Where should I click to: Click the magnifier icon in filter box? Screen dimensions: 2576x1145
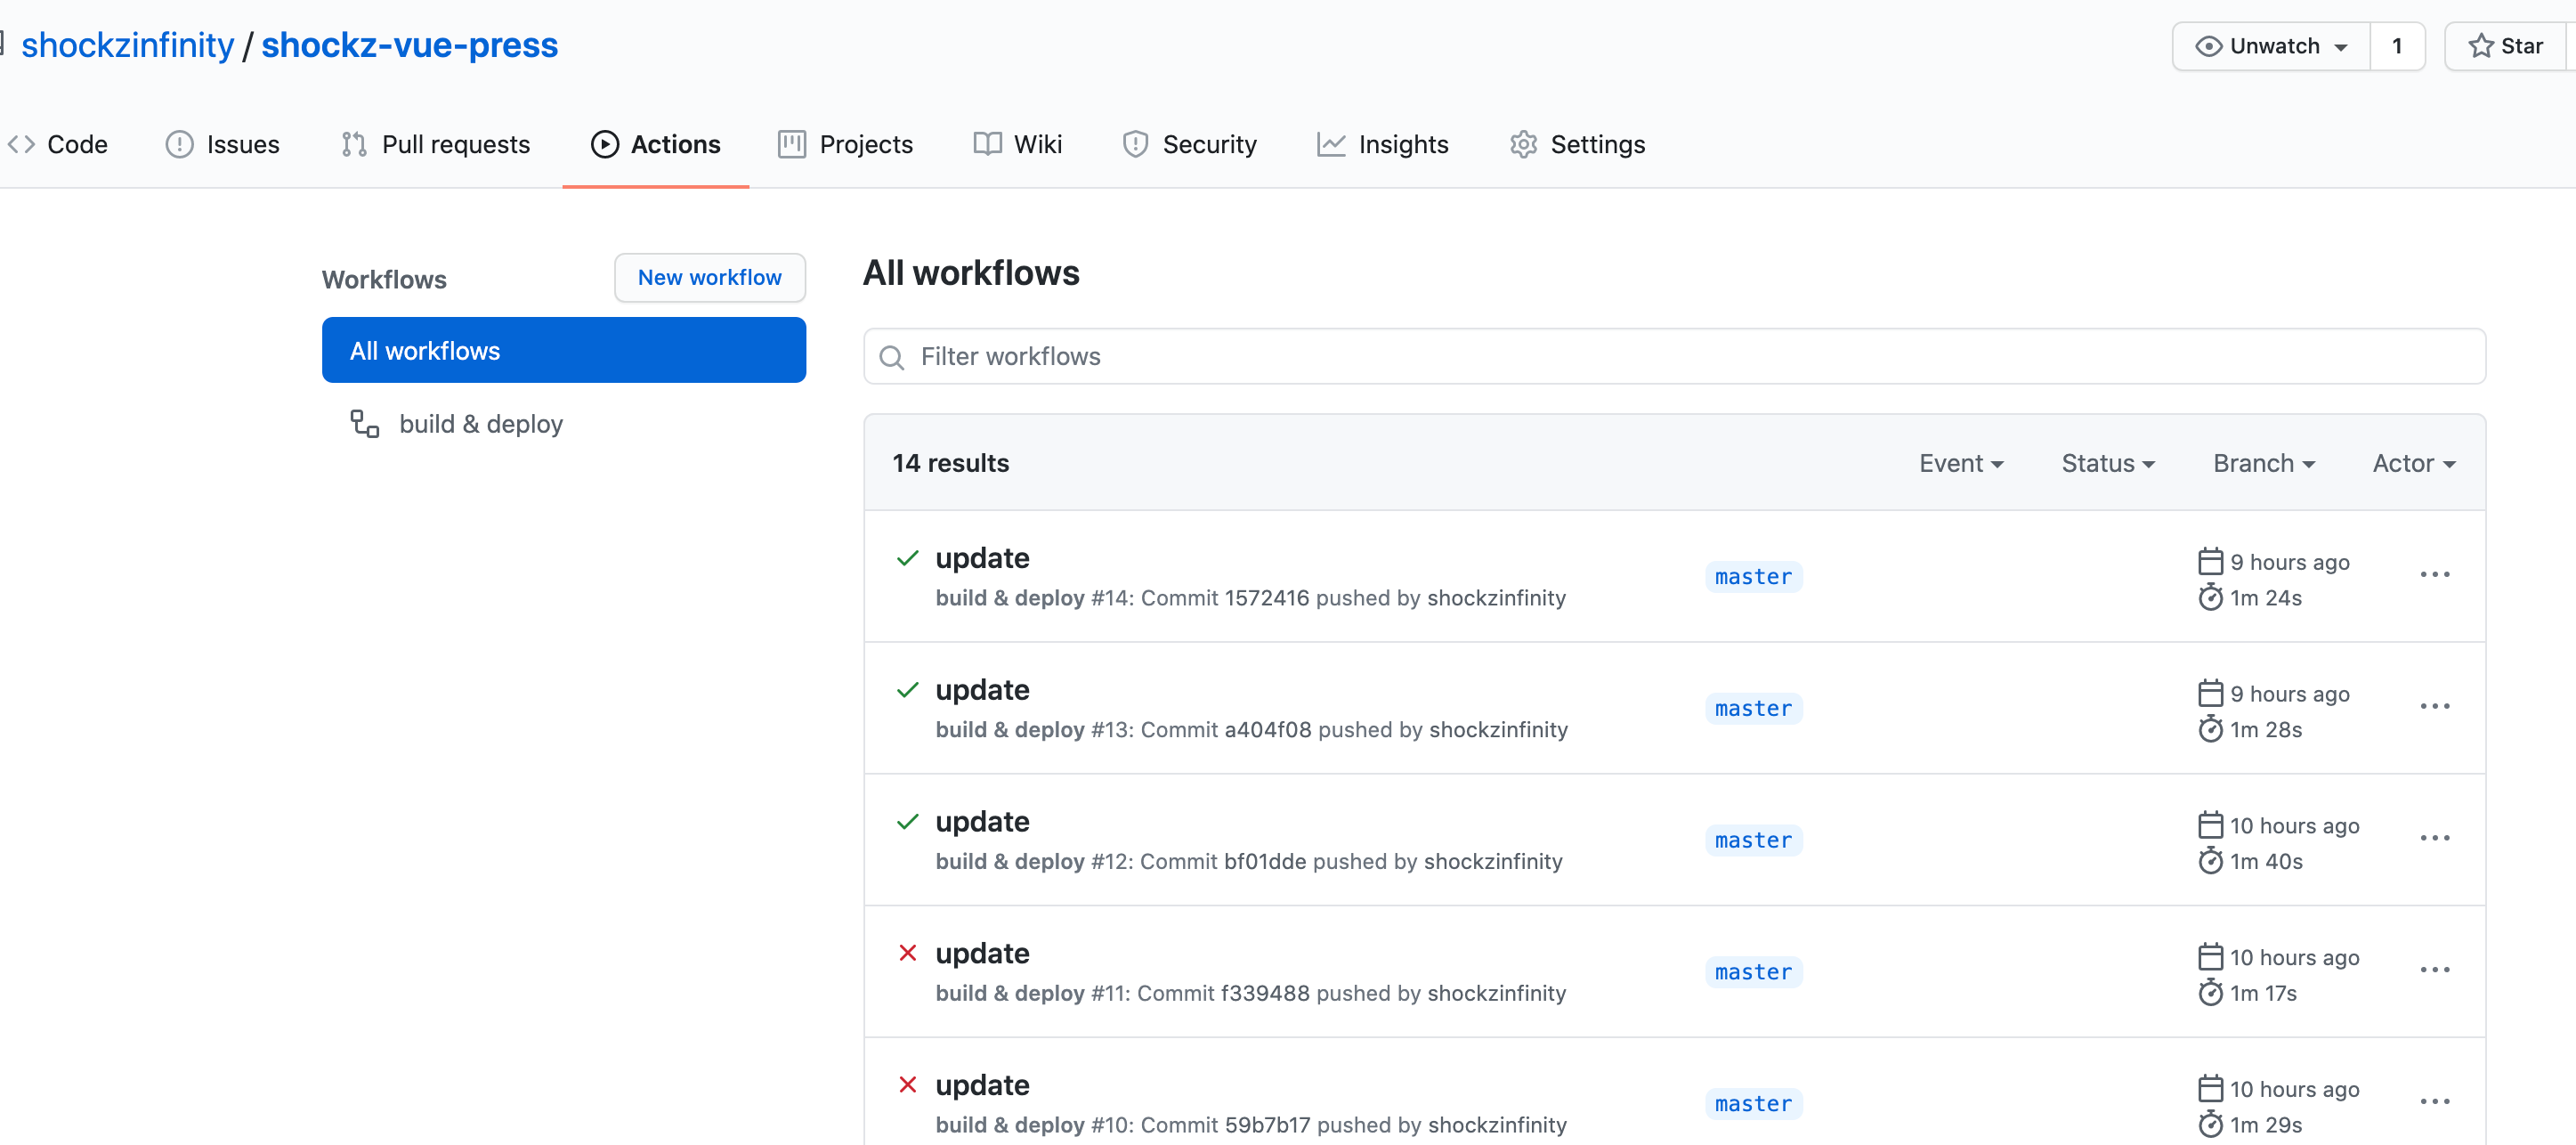point(891,357)
